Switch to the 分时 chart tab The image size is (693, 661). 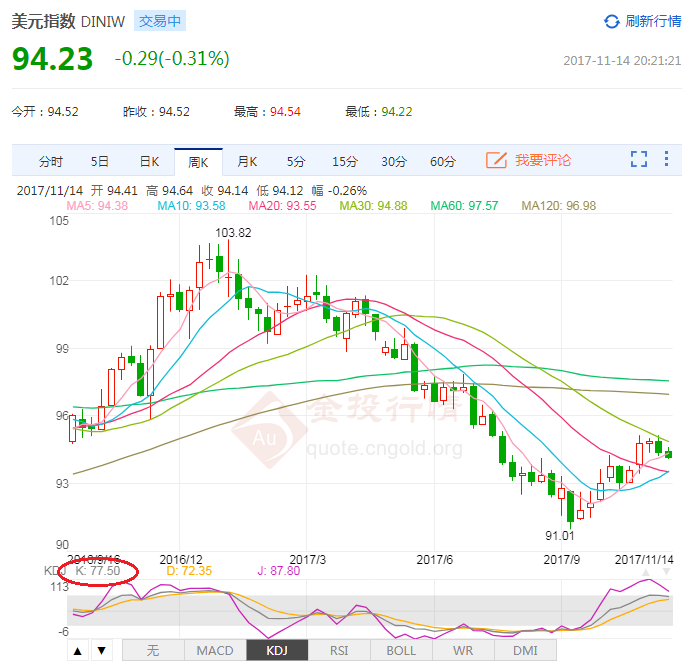pos(51,161)
